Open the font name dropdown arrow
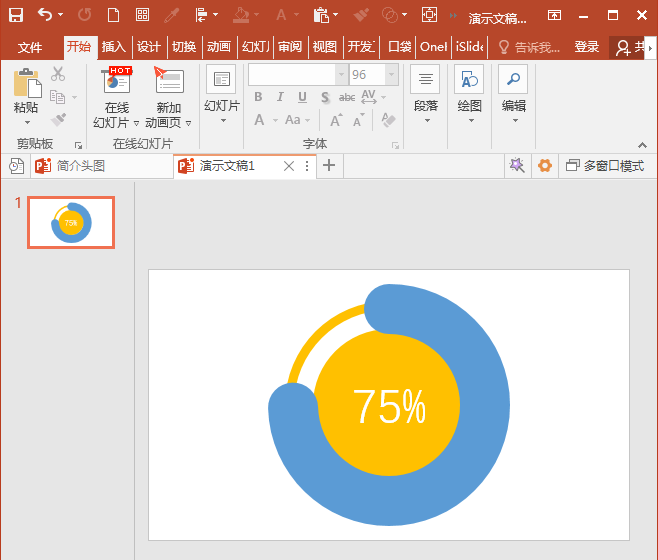This screenshot has height=560, width=658. click(x=342, y=75)
